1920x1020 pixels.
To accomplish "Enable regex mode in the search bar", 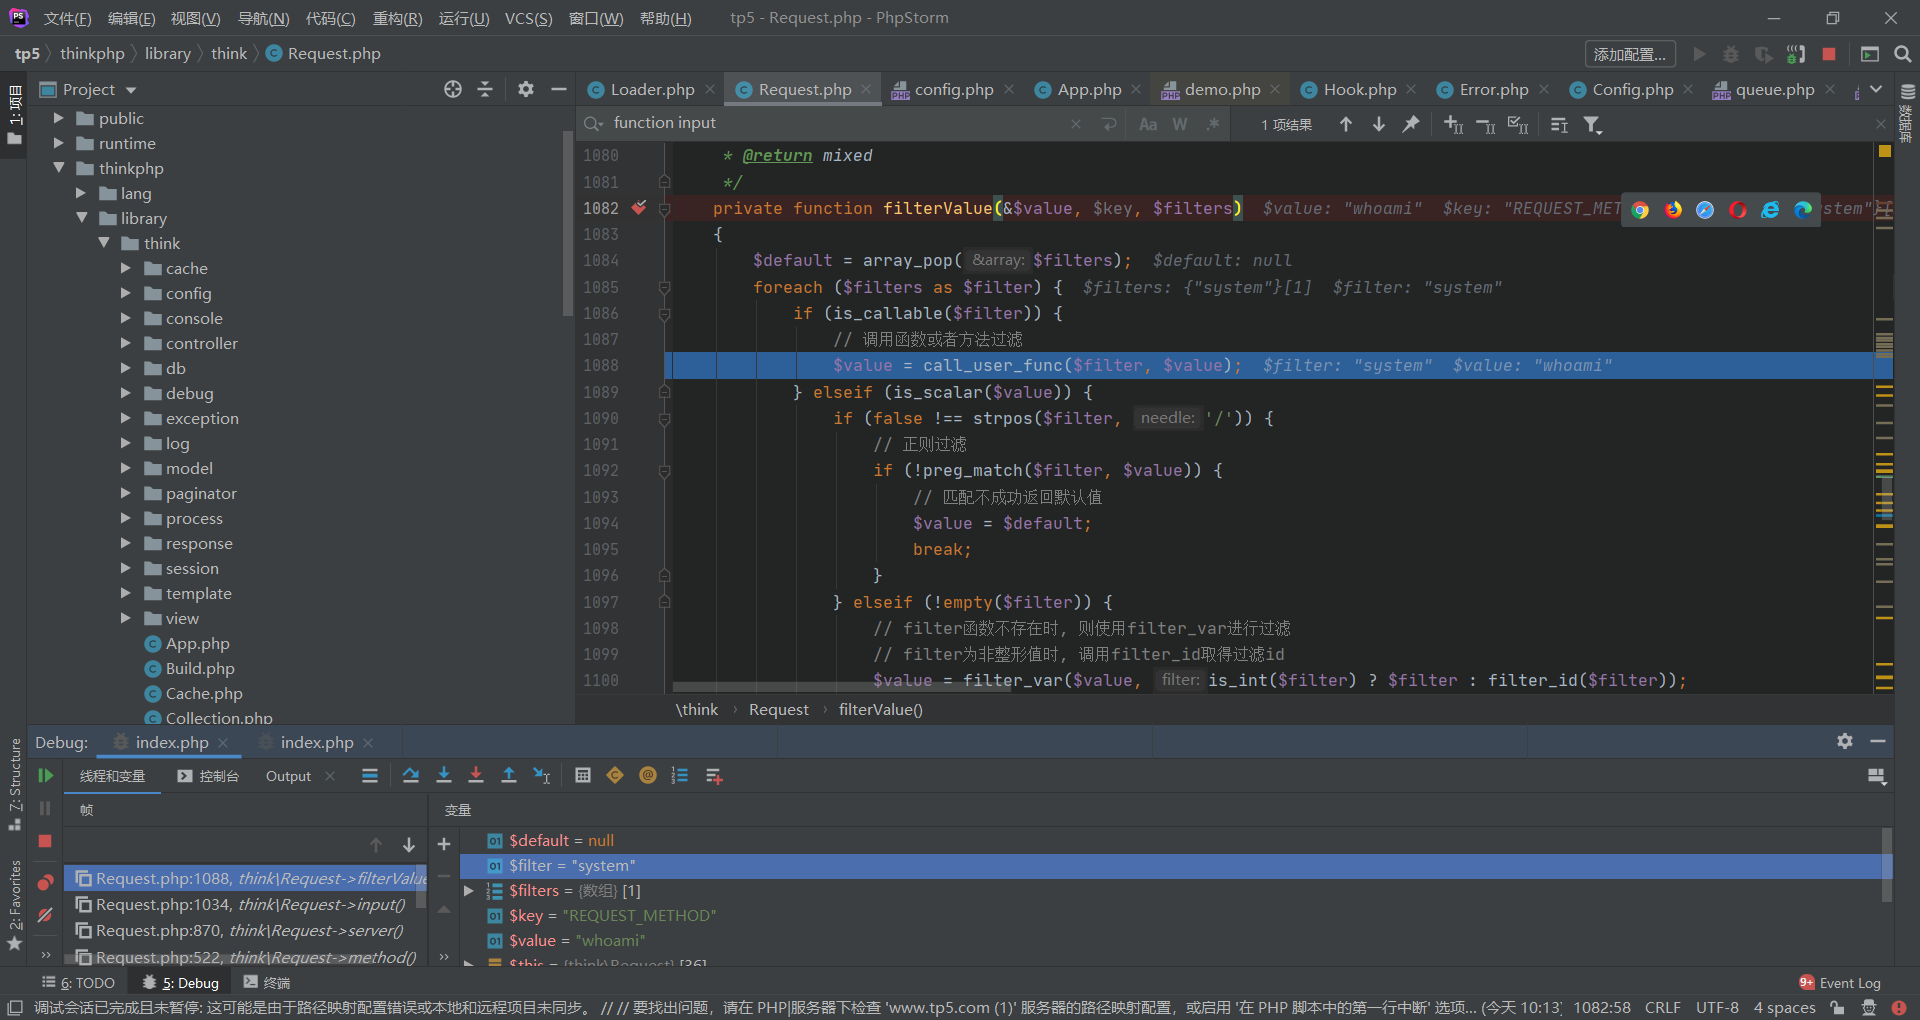I will pyautogui.click(x=1213, y=124).
